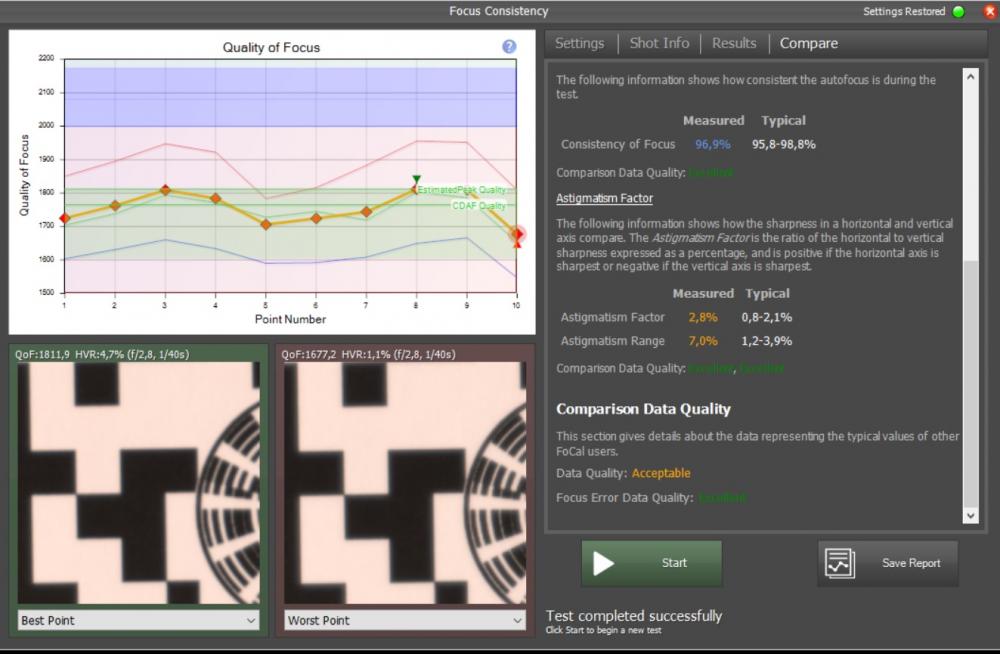
Task: Click the scroll up arrow in Compare panel
Action: click(970, 77)
